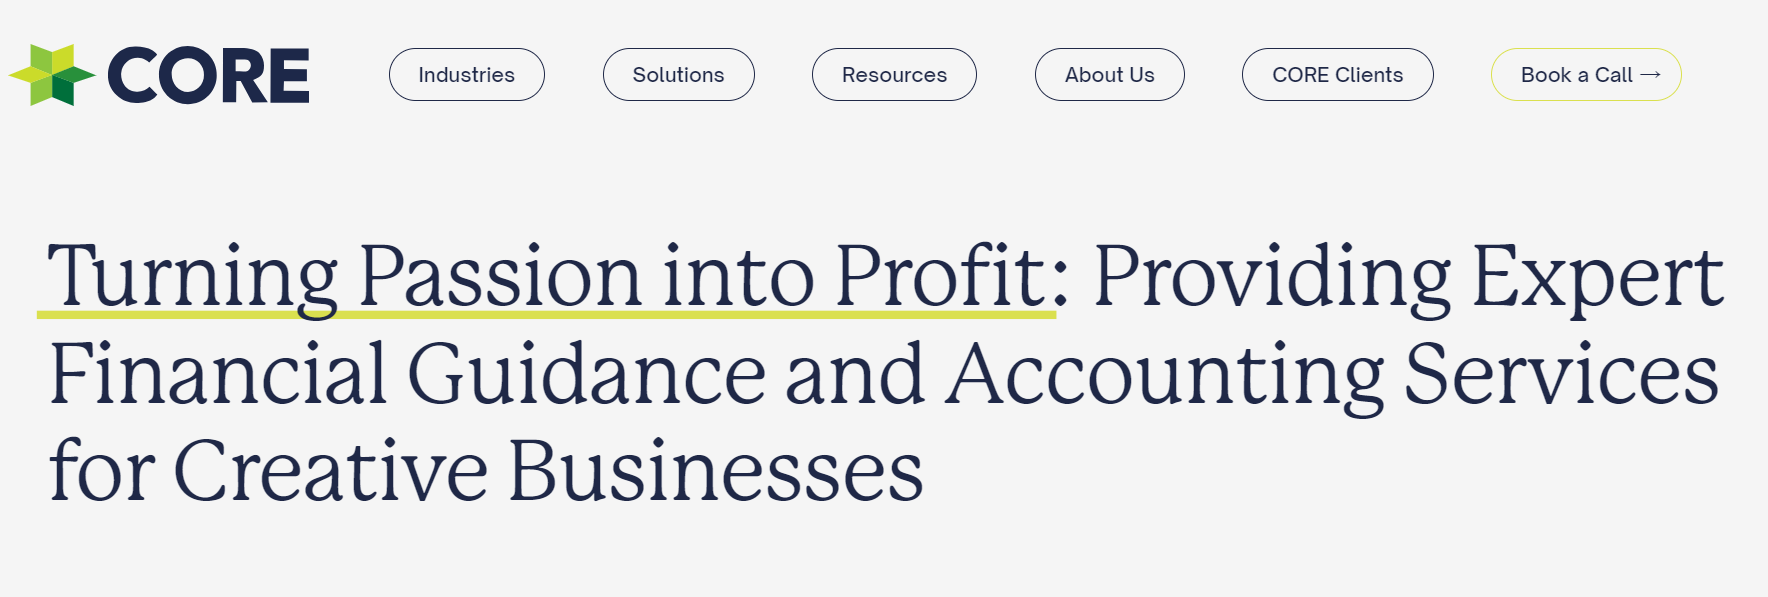The height and width of the screenshot is (597, 1768).
Task: Click the word "Financial" in the headline
Action: coord(217,375)
